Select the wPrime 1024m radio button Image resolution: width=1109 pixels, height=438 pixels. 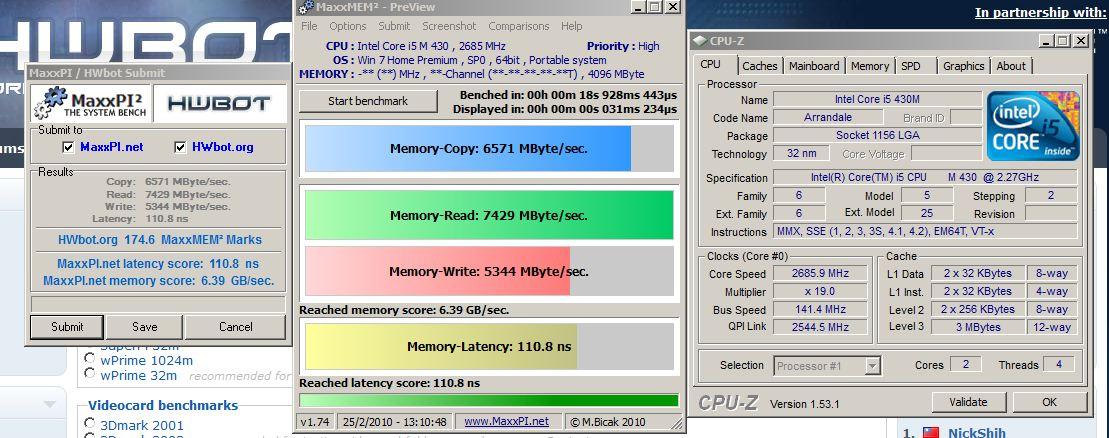click(90, 359)
